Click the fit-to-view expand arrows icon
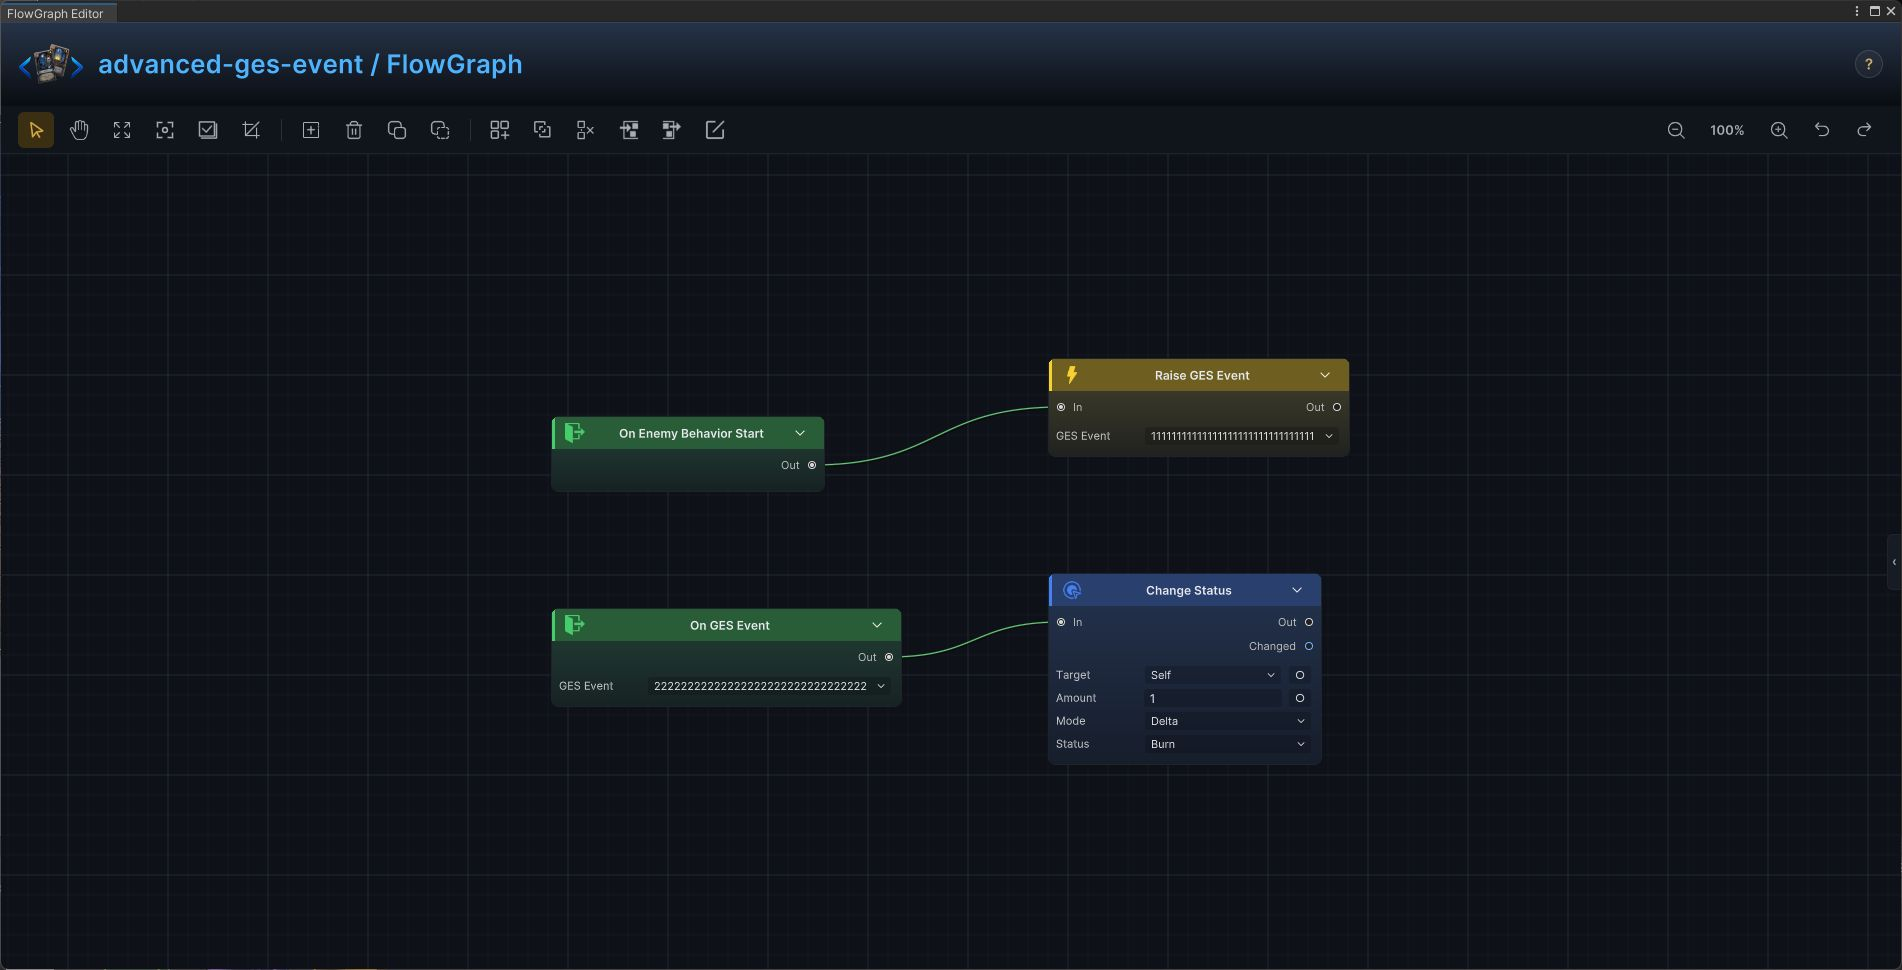 pyautogui.click(x=122, y=130)
